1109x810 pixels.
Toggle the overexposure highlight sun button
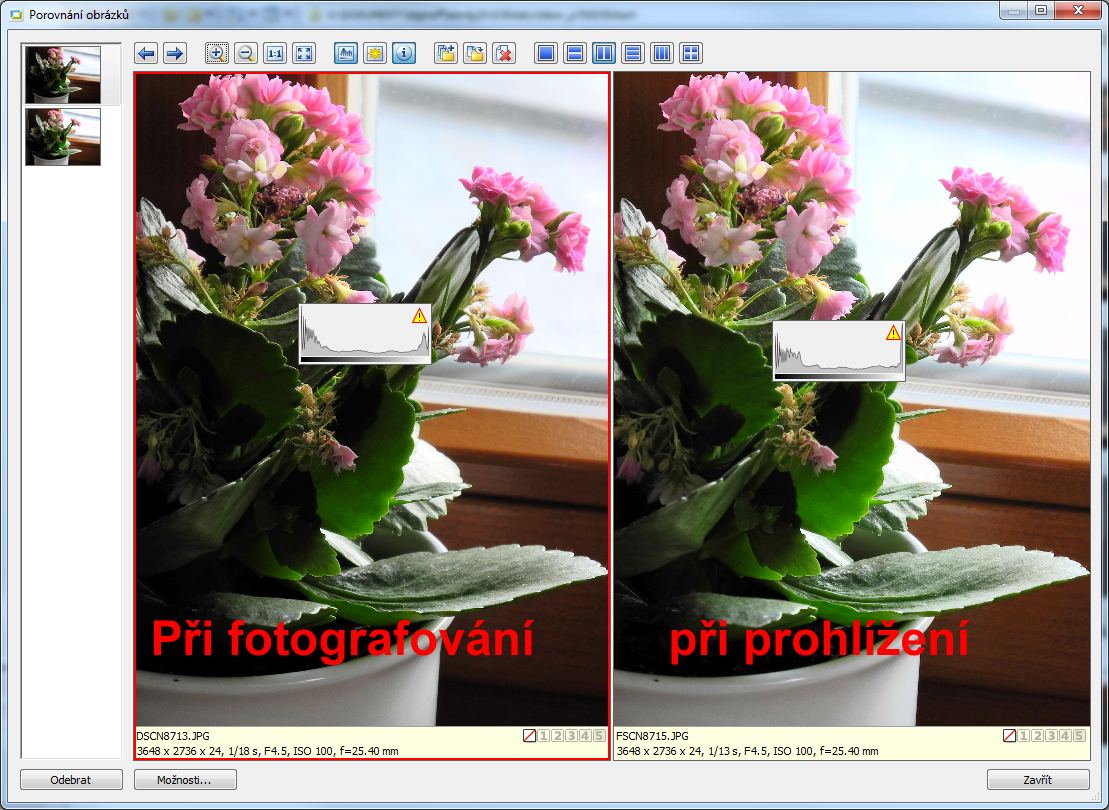tap(375, 53)
